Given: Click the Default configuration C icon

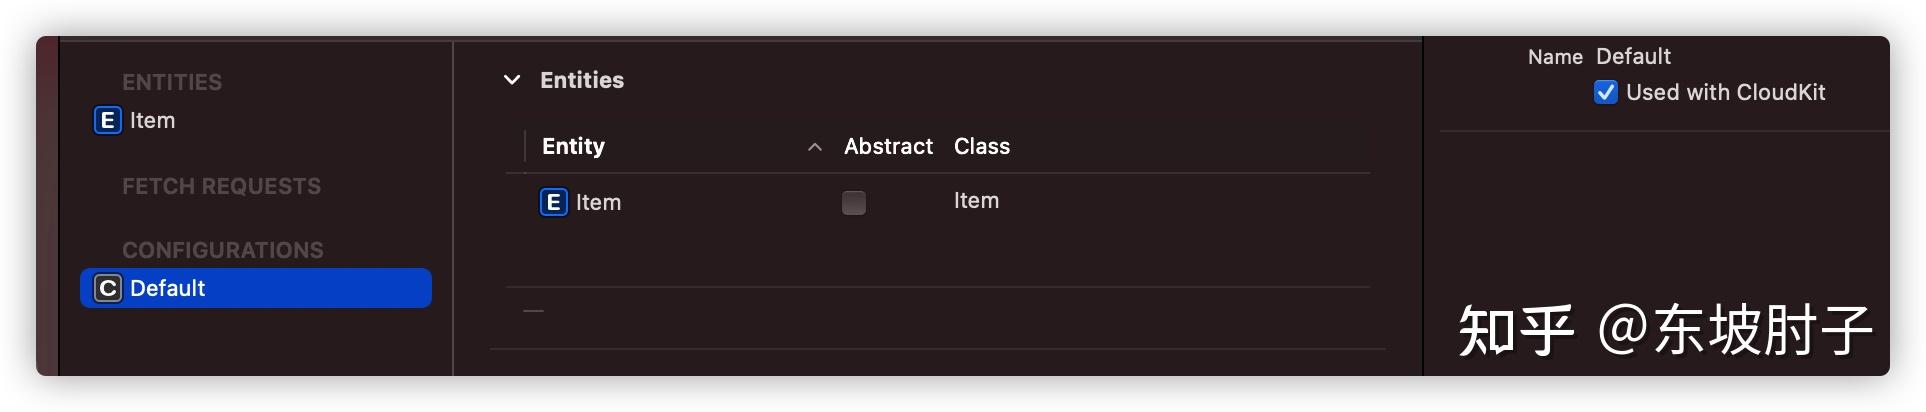Looking at the screenshot, I should [x=107, y=288].
